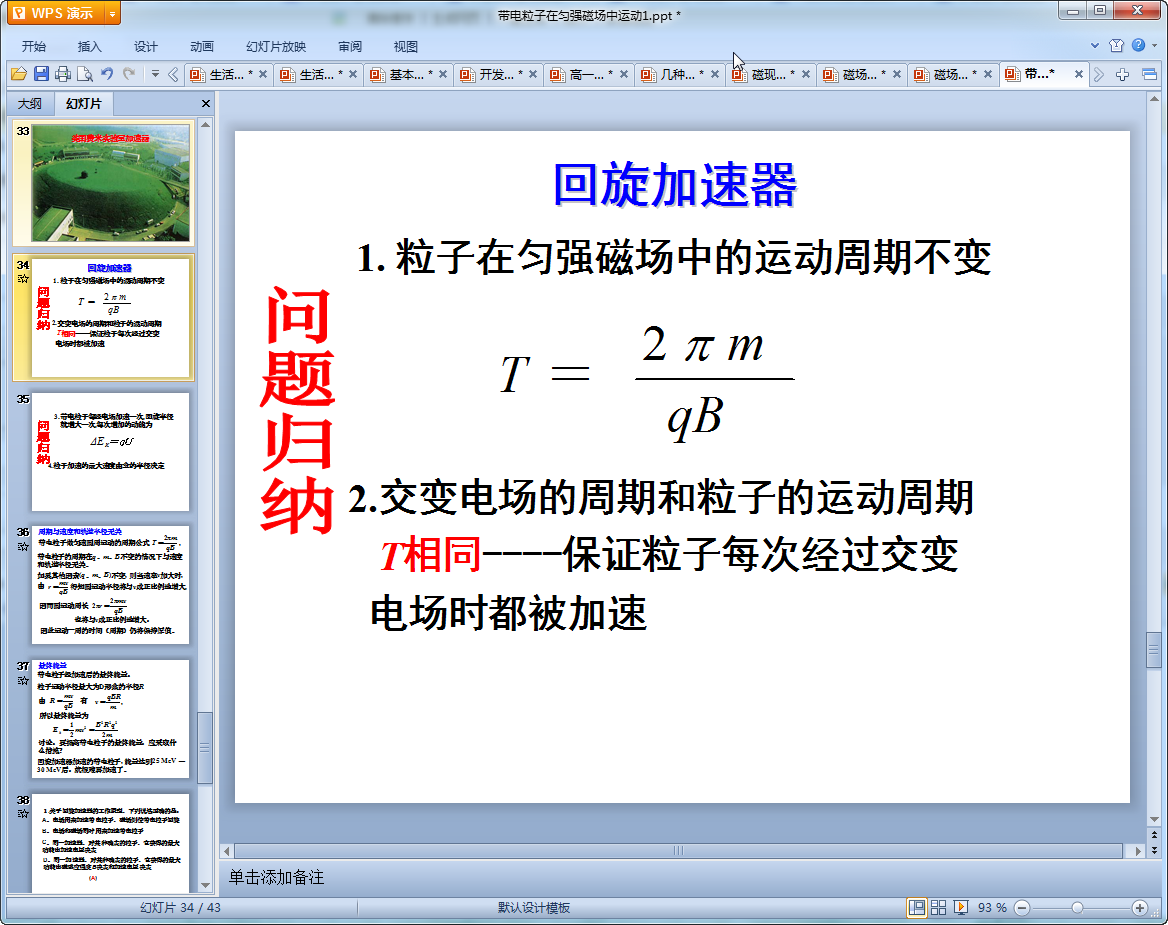The width and height of the screenshot is (1168, 925).
Task: Open the WPS 演示 application menu arrow
Action: pyautogui.click(x=112, y=13)
